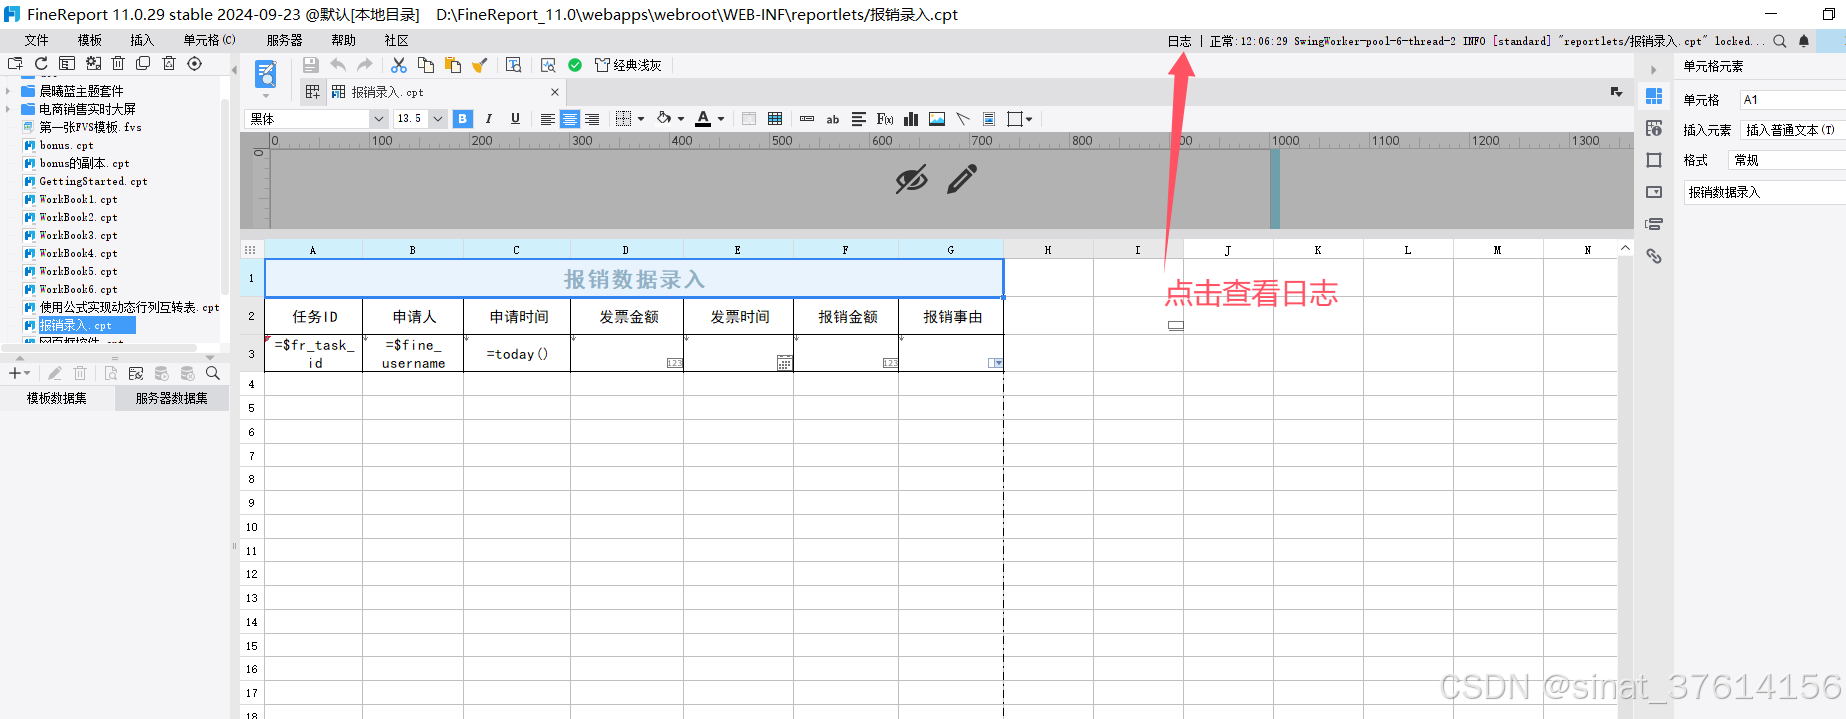Open the formula F(x) insert tool
The height and width of the screenshot is (719, 1846).
[885, 119]
